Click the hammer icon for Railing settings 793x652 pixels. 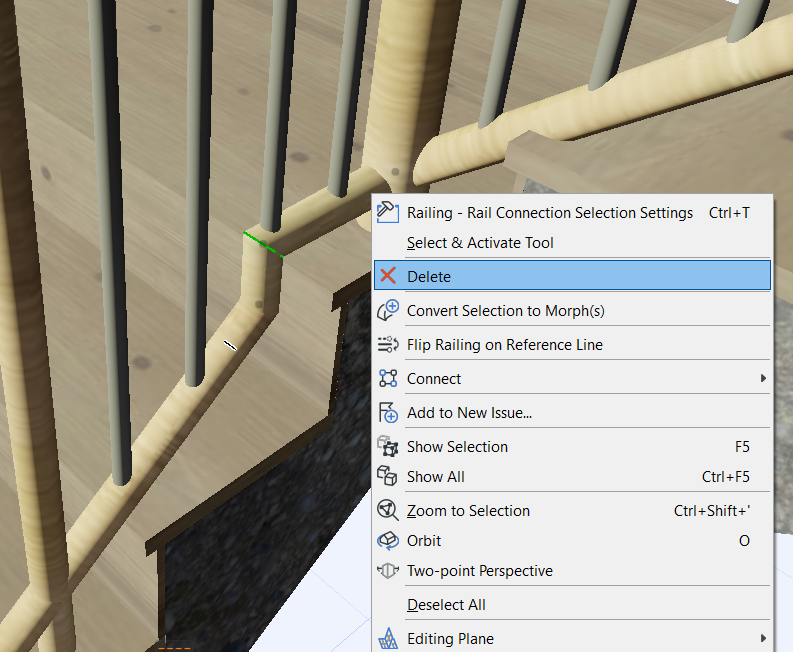click(x=388, y=212)
